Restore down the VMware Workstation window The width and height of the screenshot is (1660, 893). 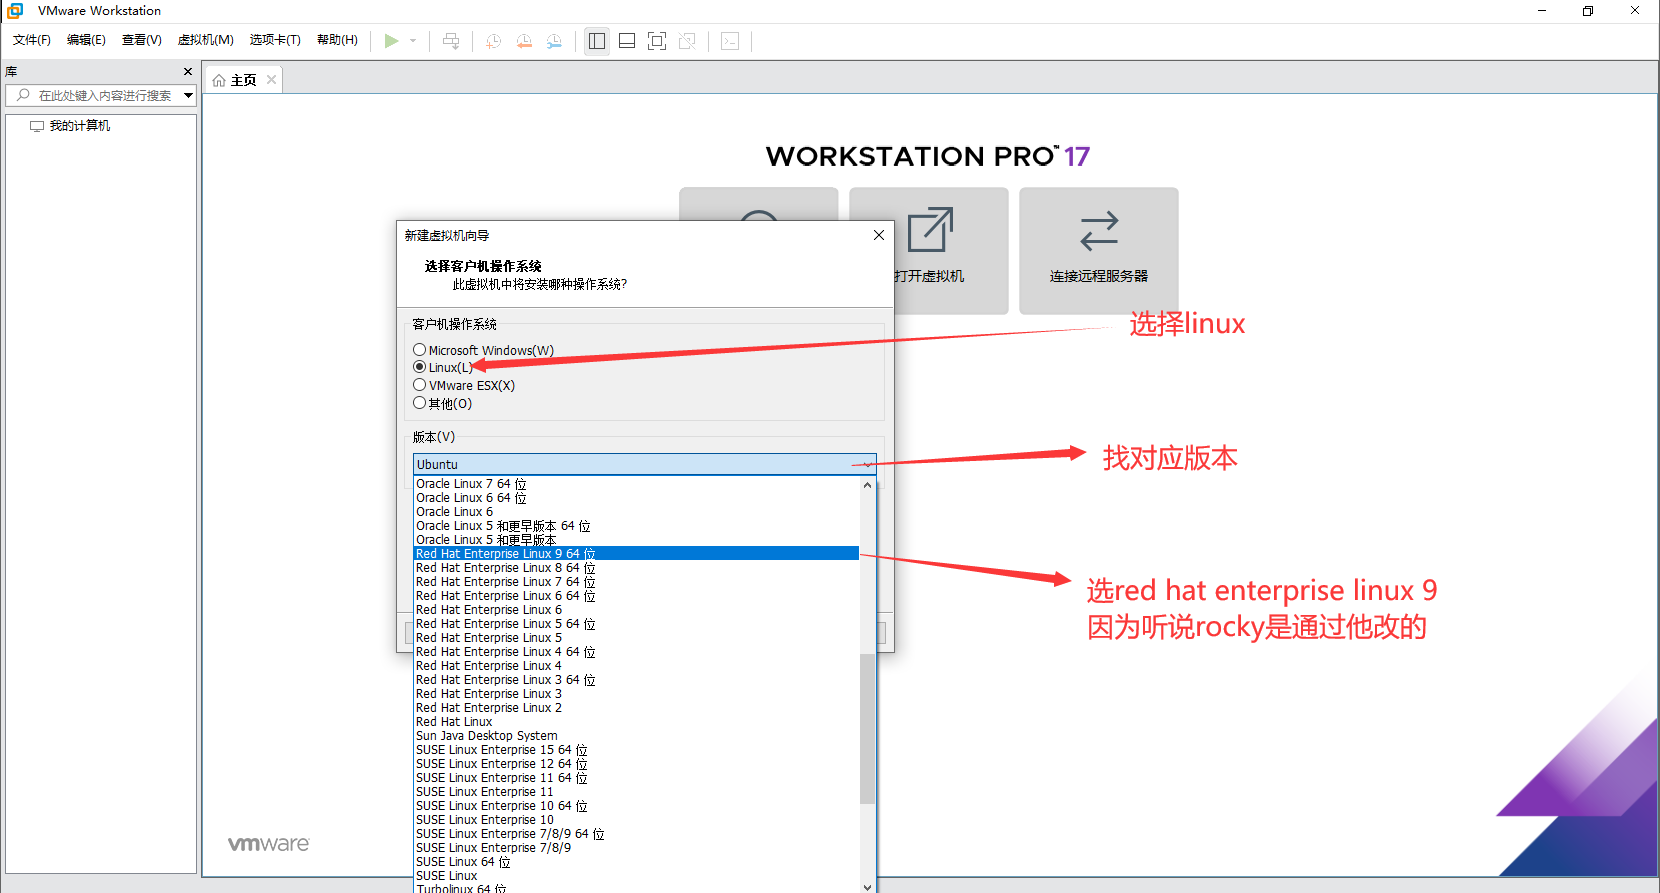pyautogui.click(x=1588, y=11)
